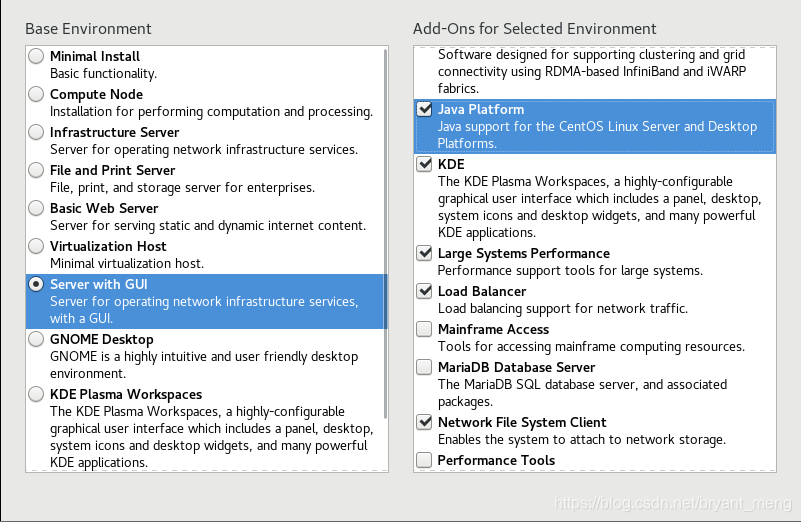Click the 'Server with GUI' label

click(99, 284)
